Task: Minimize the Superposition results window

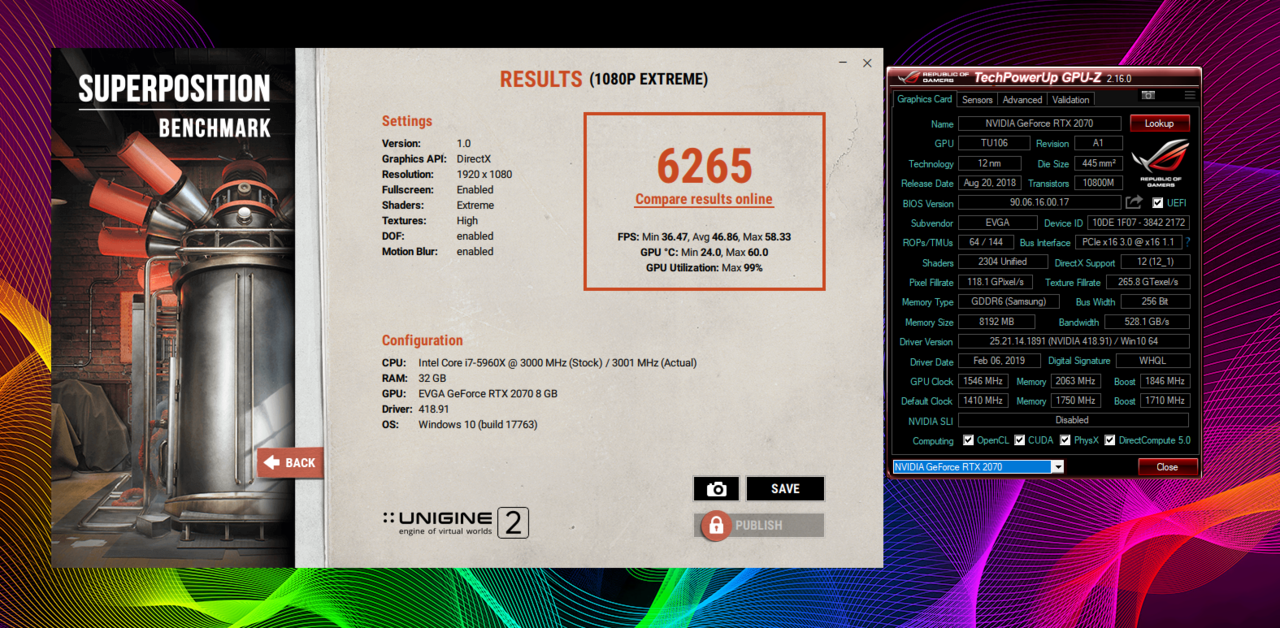Action: [841, 63]
